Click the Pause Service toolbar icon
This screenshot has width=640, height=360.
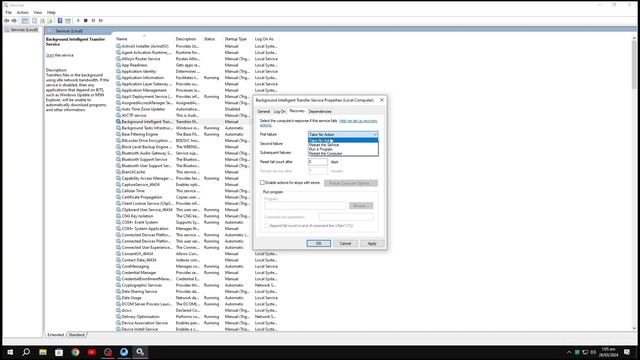point(93,20)
